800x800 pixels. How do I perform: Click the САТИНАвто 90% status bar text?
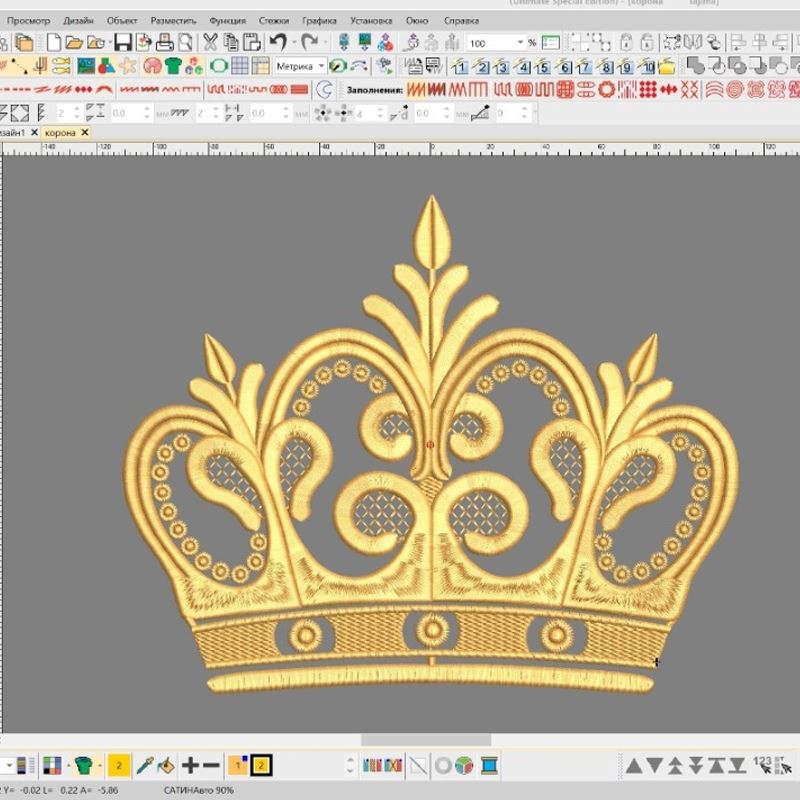[x=198, y=790]
